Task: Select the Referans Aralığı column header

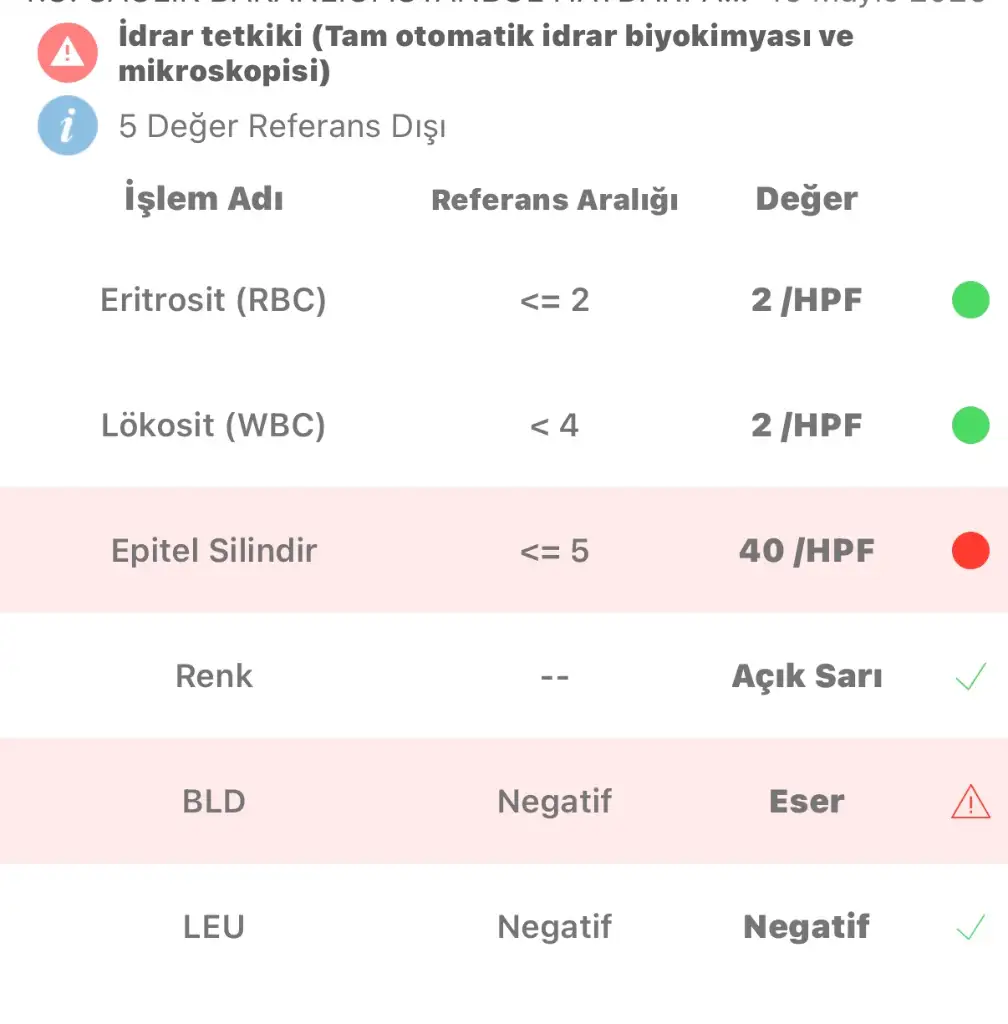Action: pyautogui.click(x=554, y=200)
